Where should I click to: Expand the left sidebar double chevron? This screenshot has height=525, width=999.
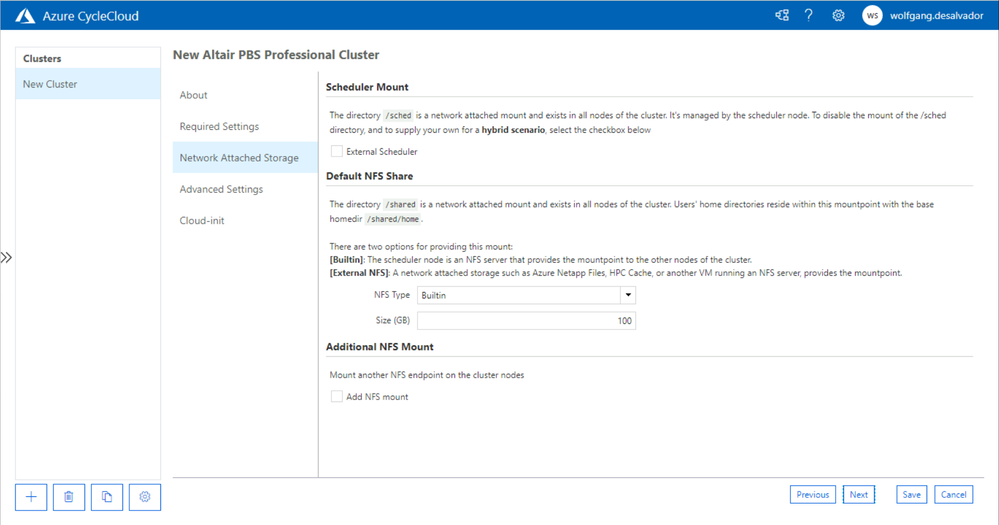pos(6,258)
